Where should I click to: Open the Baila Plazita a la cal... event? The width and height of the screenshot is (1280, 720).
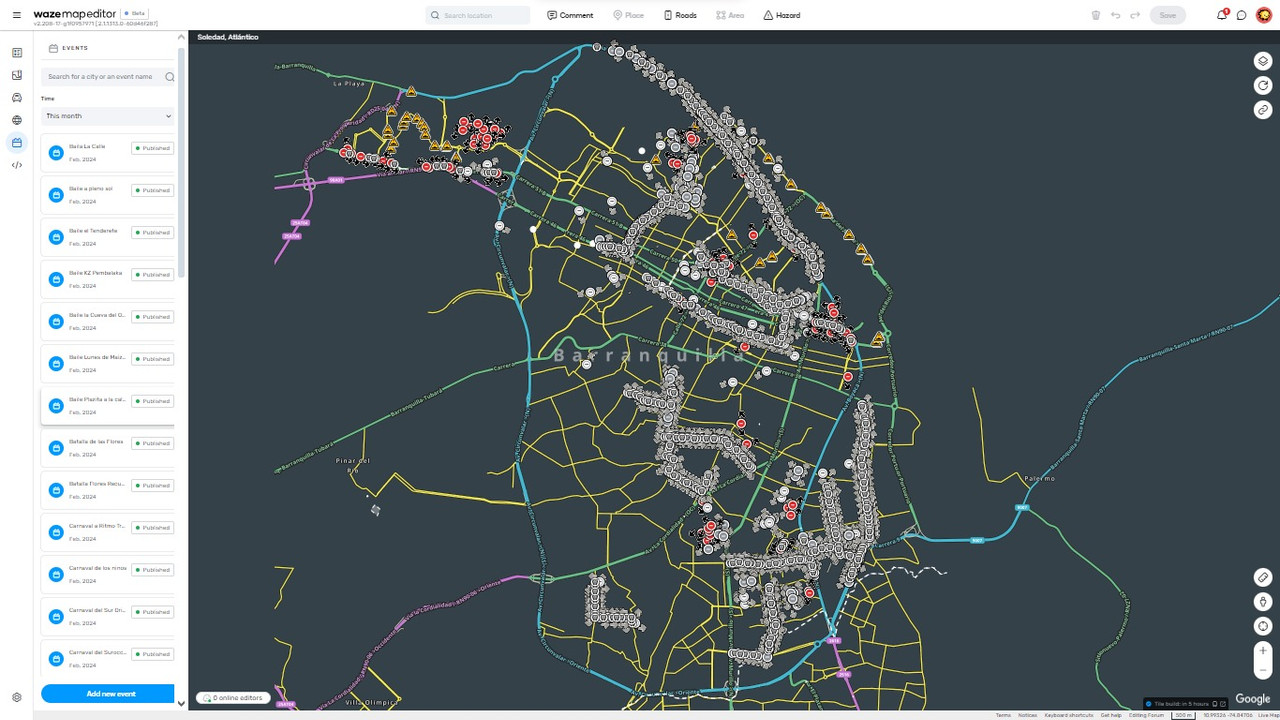tap(108, 405)
